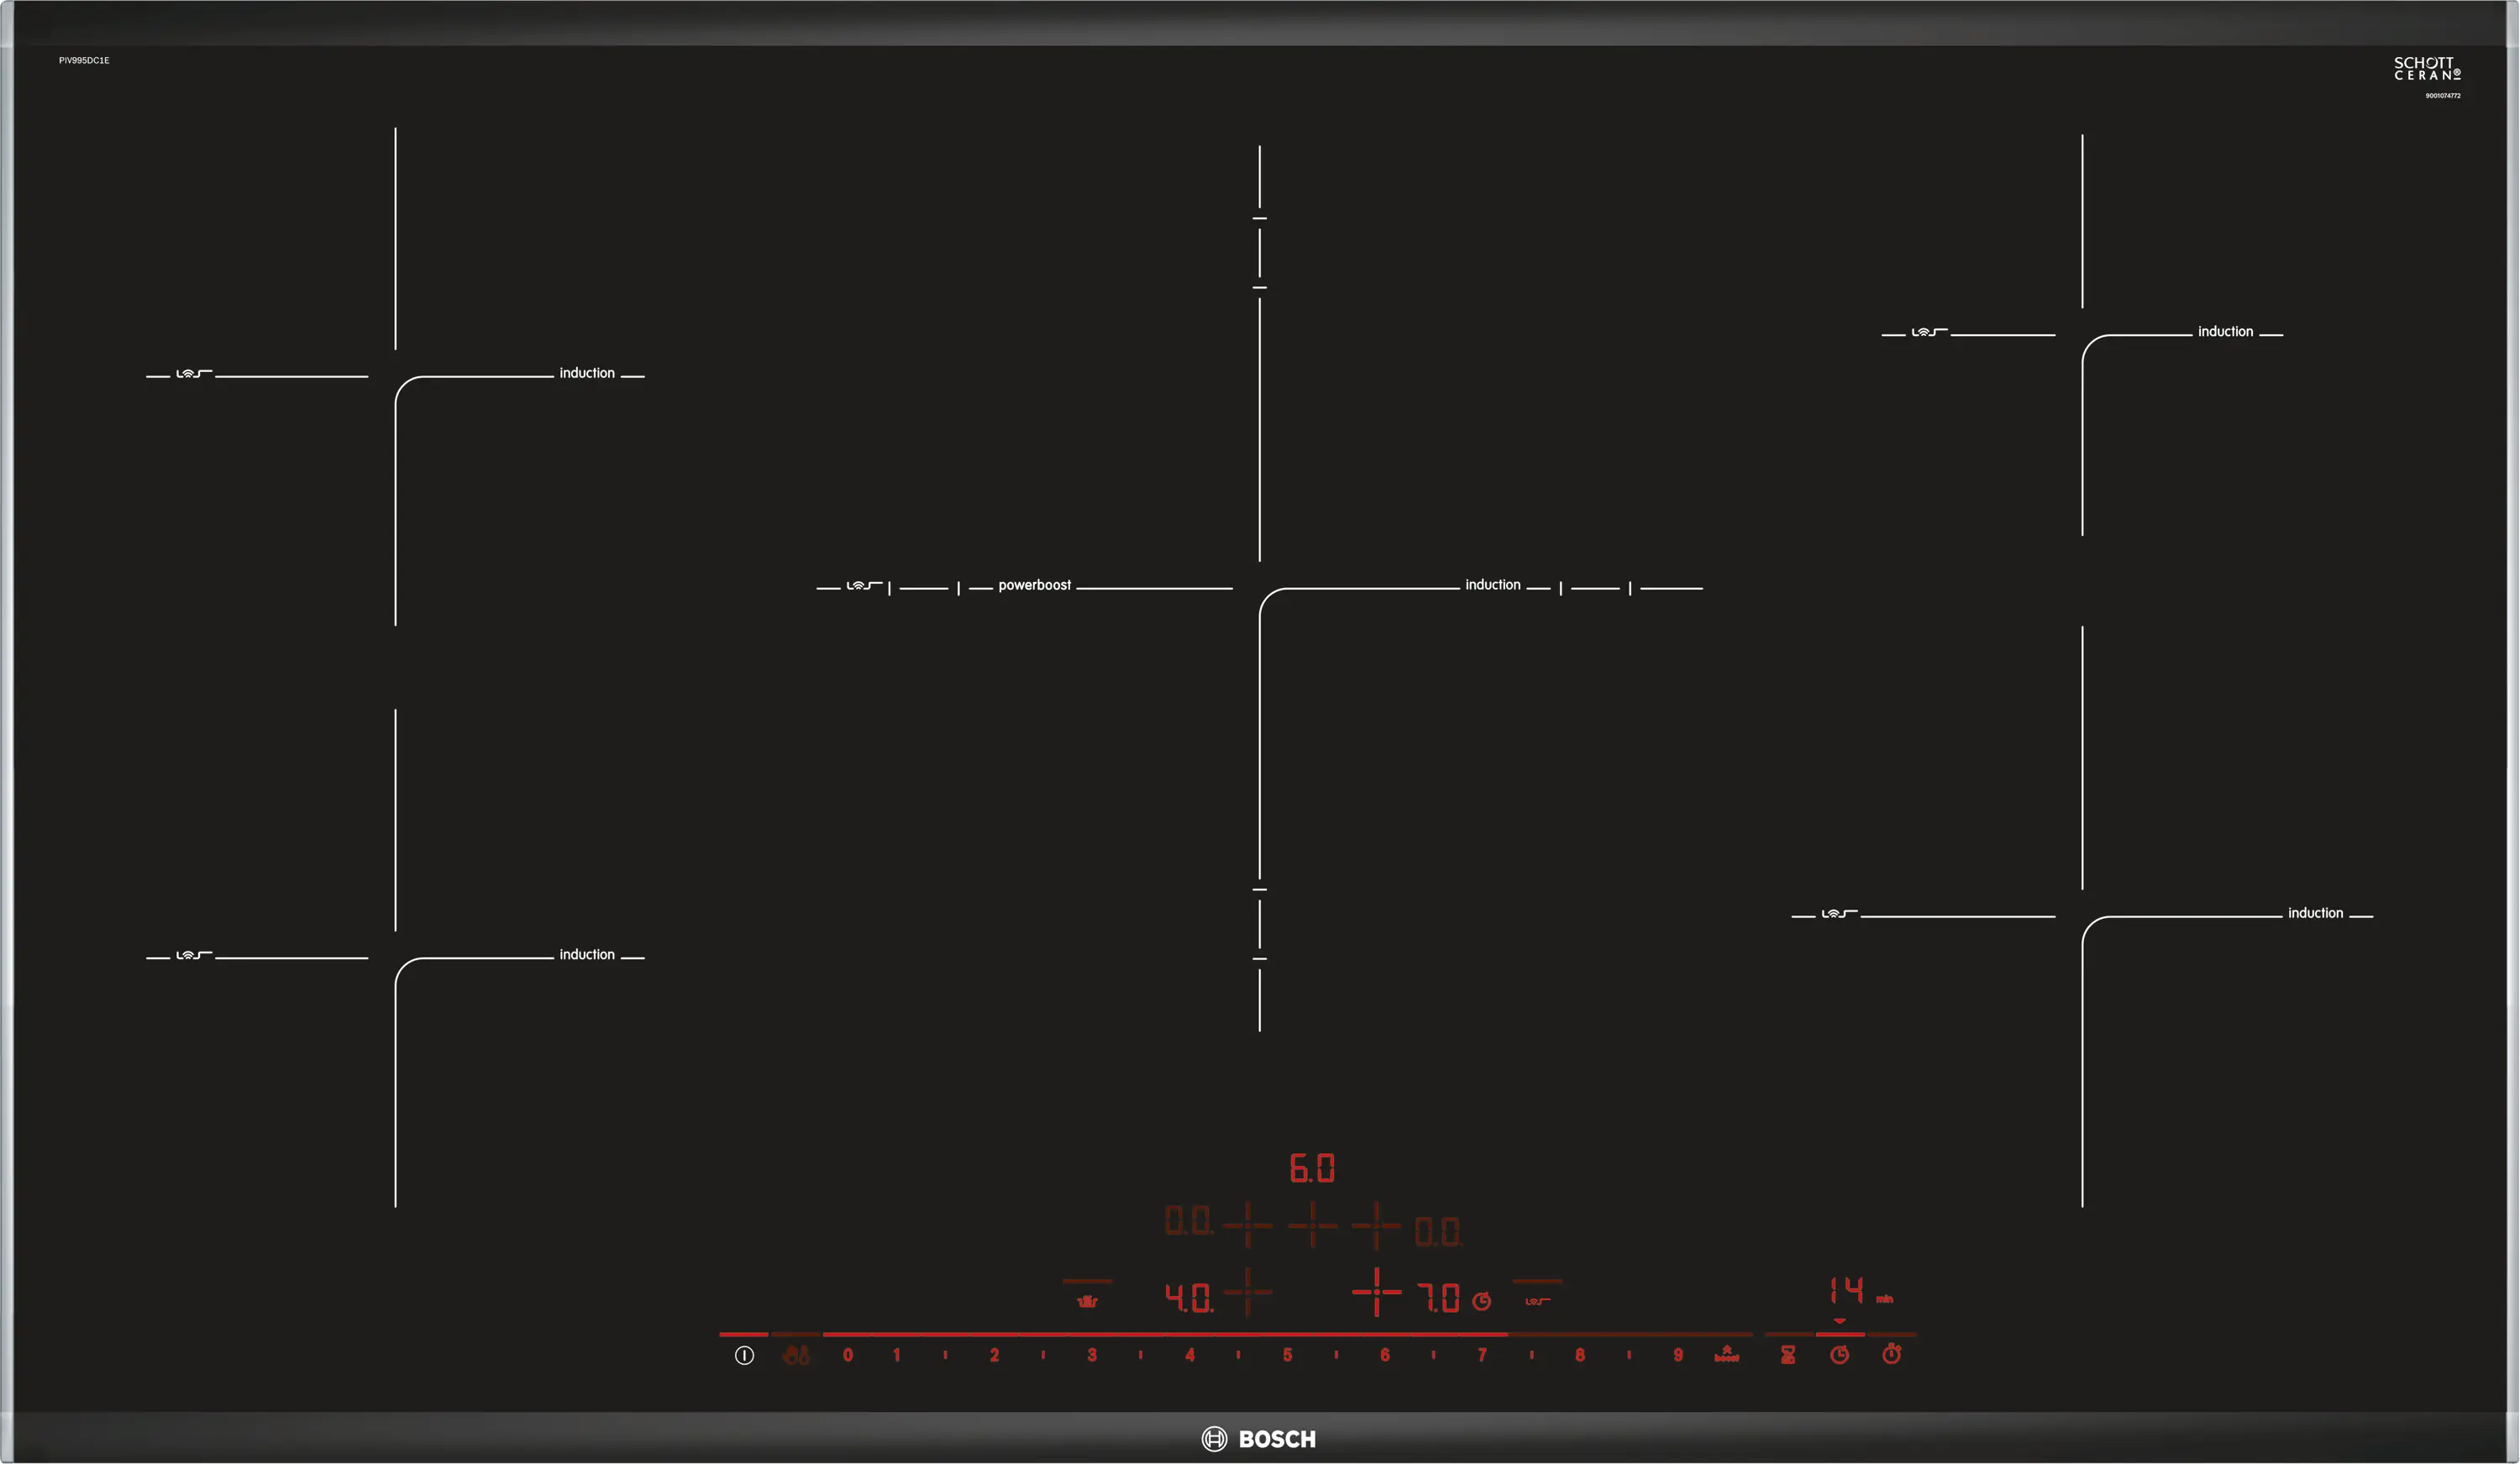2520x1464 pixels.
Task: Tap the powerboost label on the center zone
Action: (1034, 585)
